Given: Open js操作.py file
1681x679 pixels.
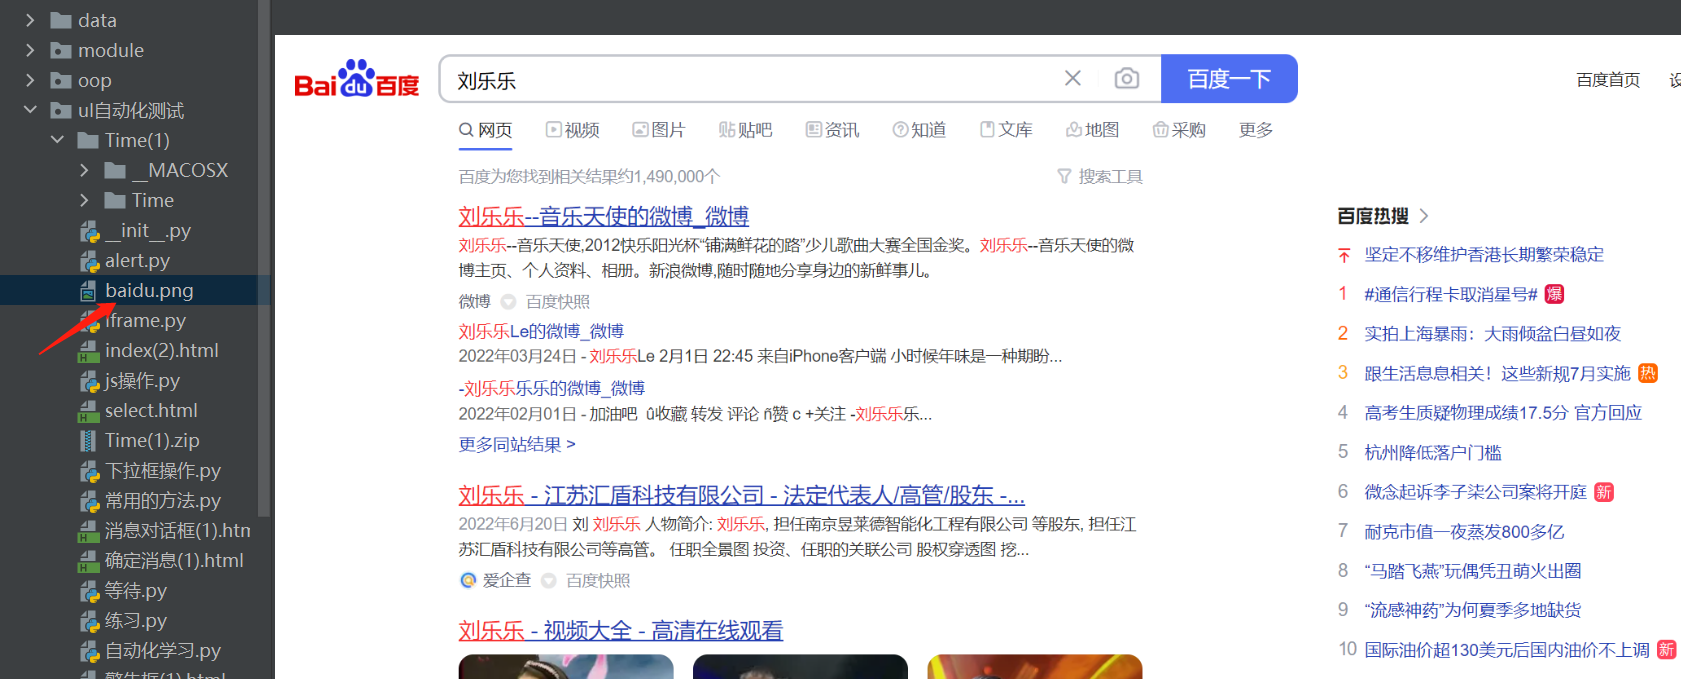Looking at the screenshot, I should (x=130, y=381).
